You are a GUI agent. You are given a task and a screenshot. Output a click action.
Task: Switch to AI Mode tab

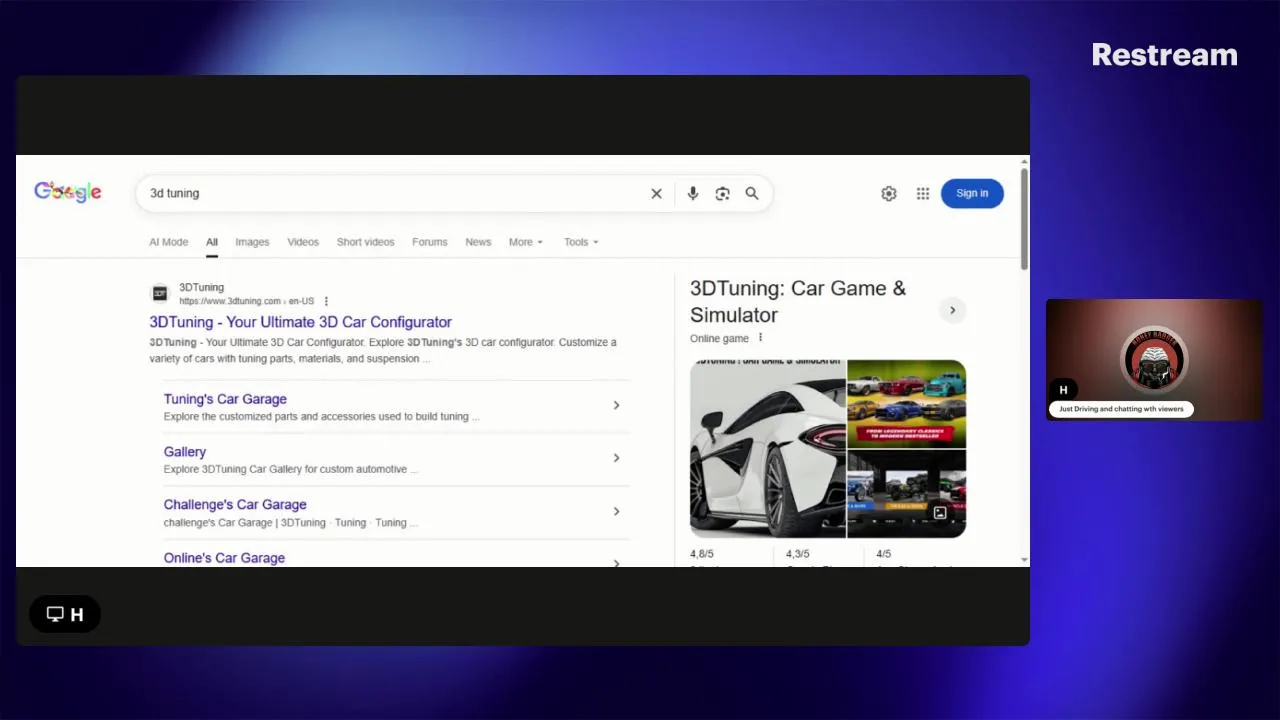point(169,242)
